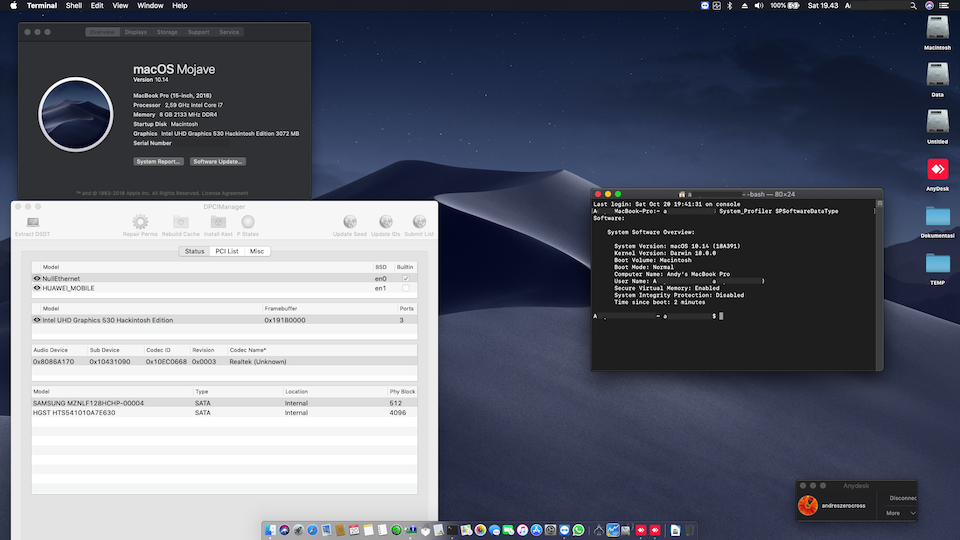The image size is (960, 540).
Task: Open the Shell menu in menu bar
Action: click(x=74, y=6)
